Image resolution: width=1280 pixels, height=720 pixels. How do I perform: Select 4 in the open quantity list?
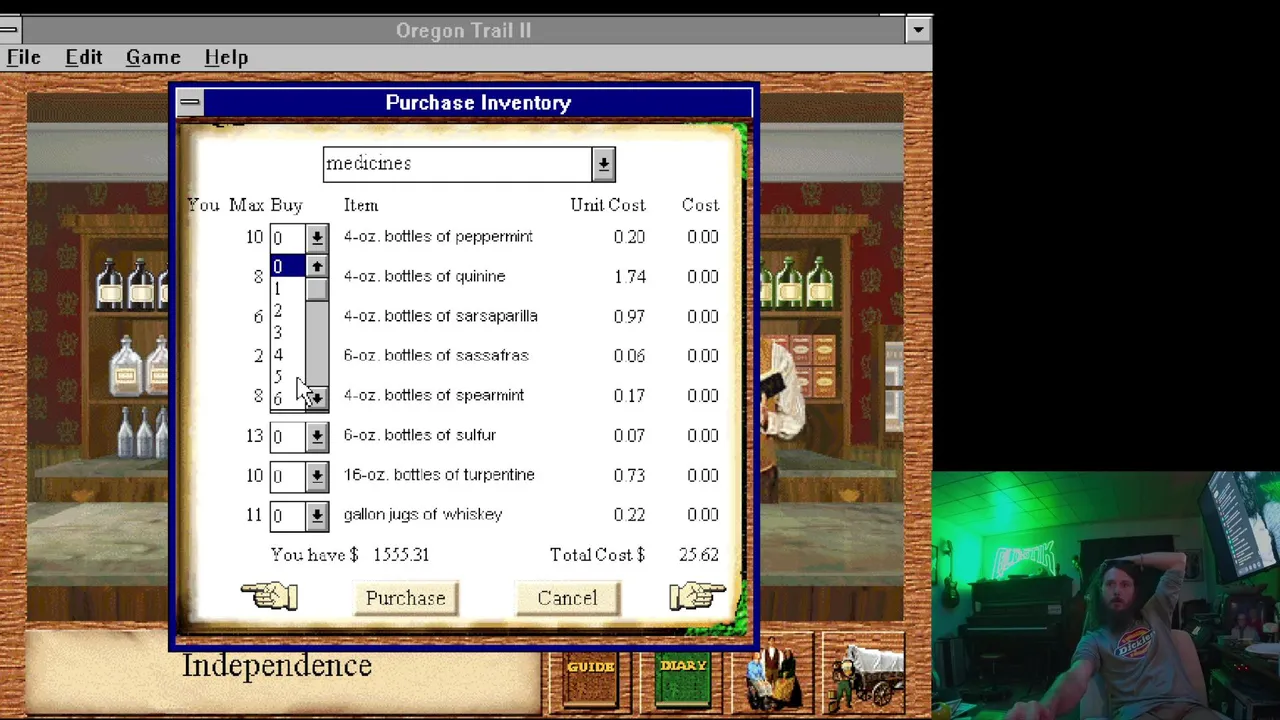pos(288,355)
